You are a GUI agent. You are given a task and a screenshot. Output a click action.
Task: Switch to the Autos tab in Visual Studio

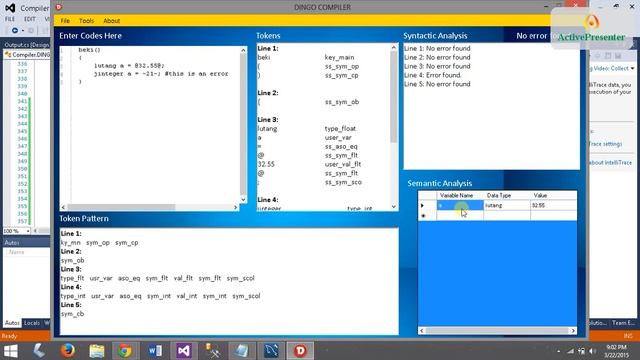click(x=12, y=323)
